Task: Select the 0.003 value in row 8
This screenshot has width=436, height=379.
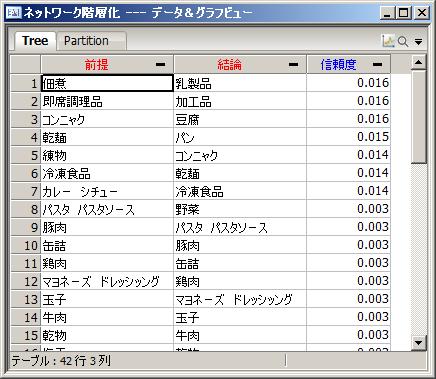Action: [349, 209]
